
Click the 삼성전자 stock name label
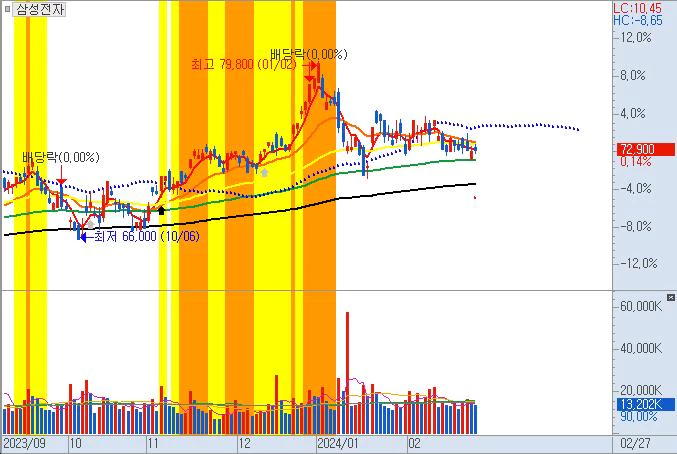click(39, 9)
